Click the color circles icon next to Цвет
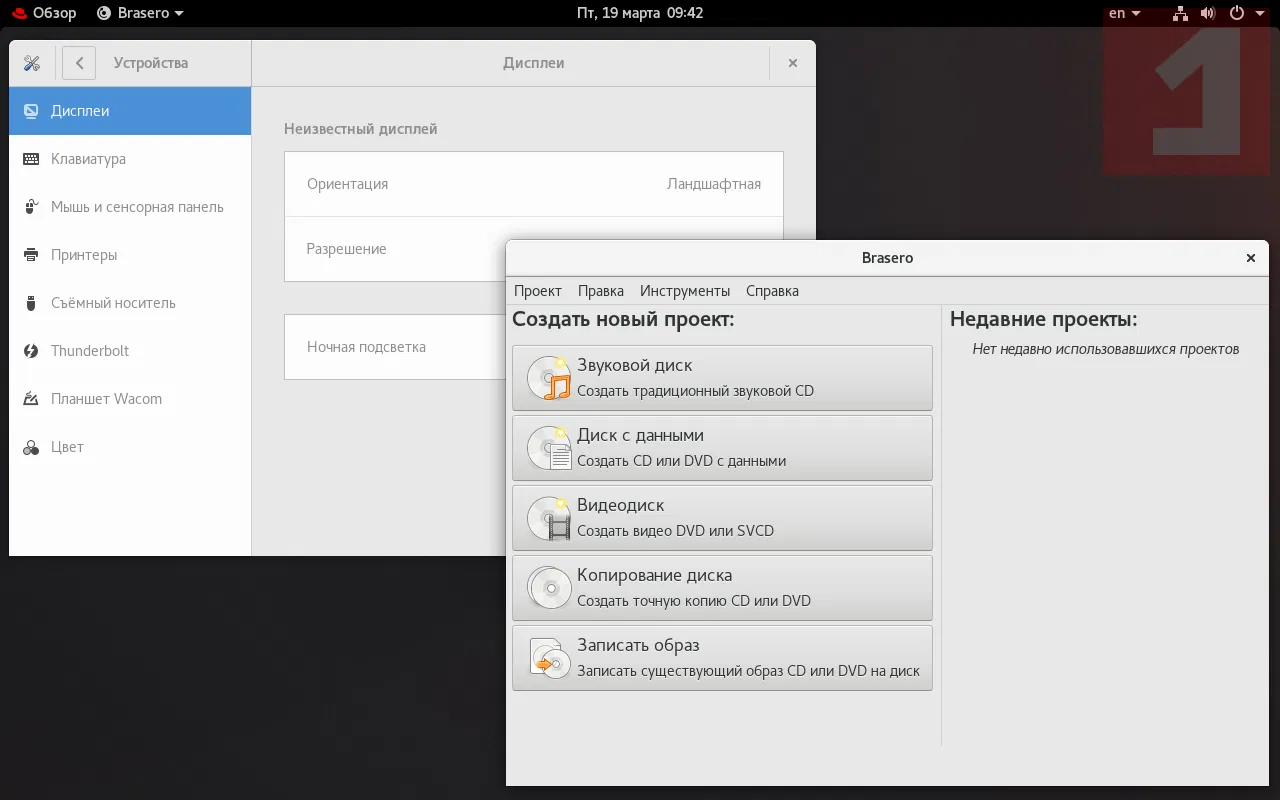 point(31,447)
